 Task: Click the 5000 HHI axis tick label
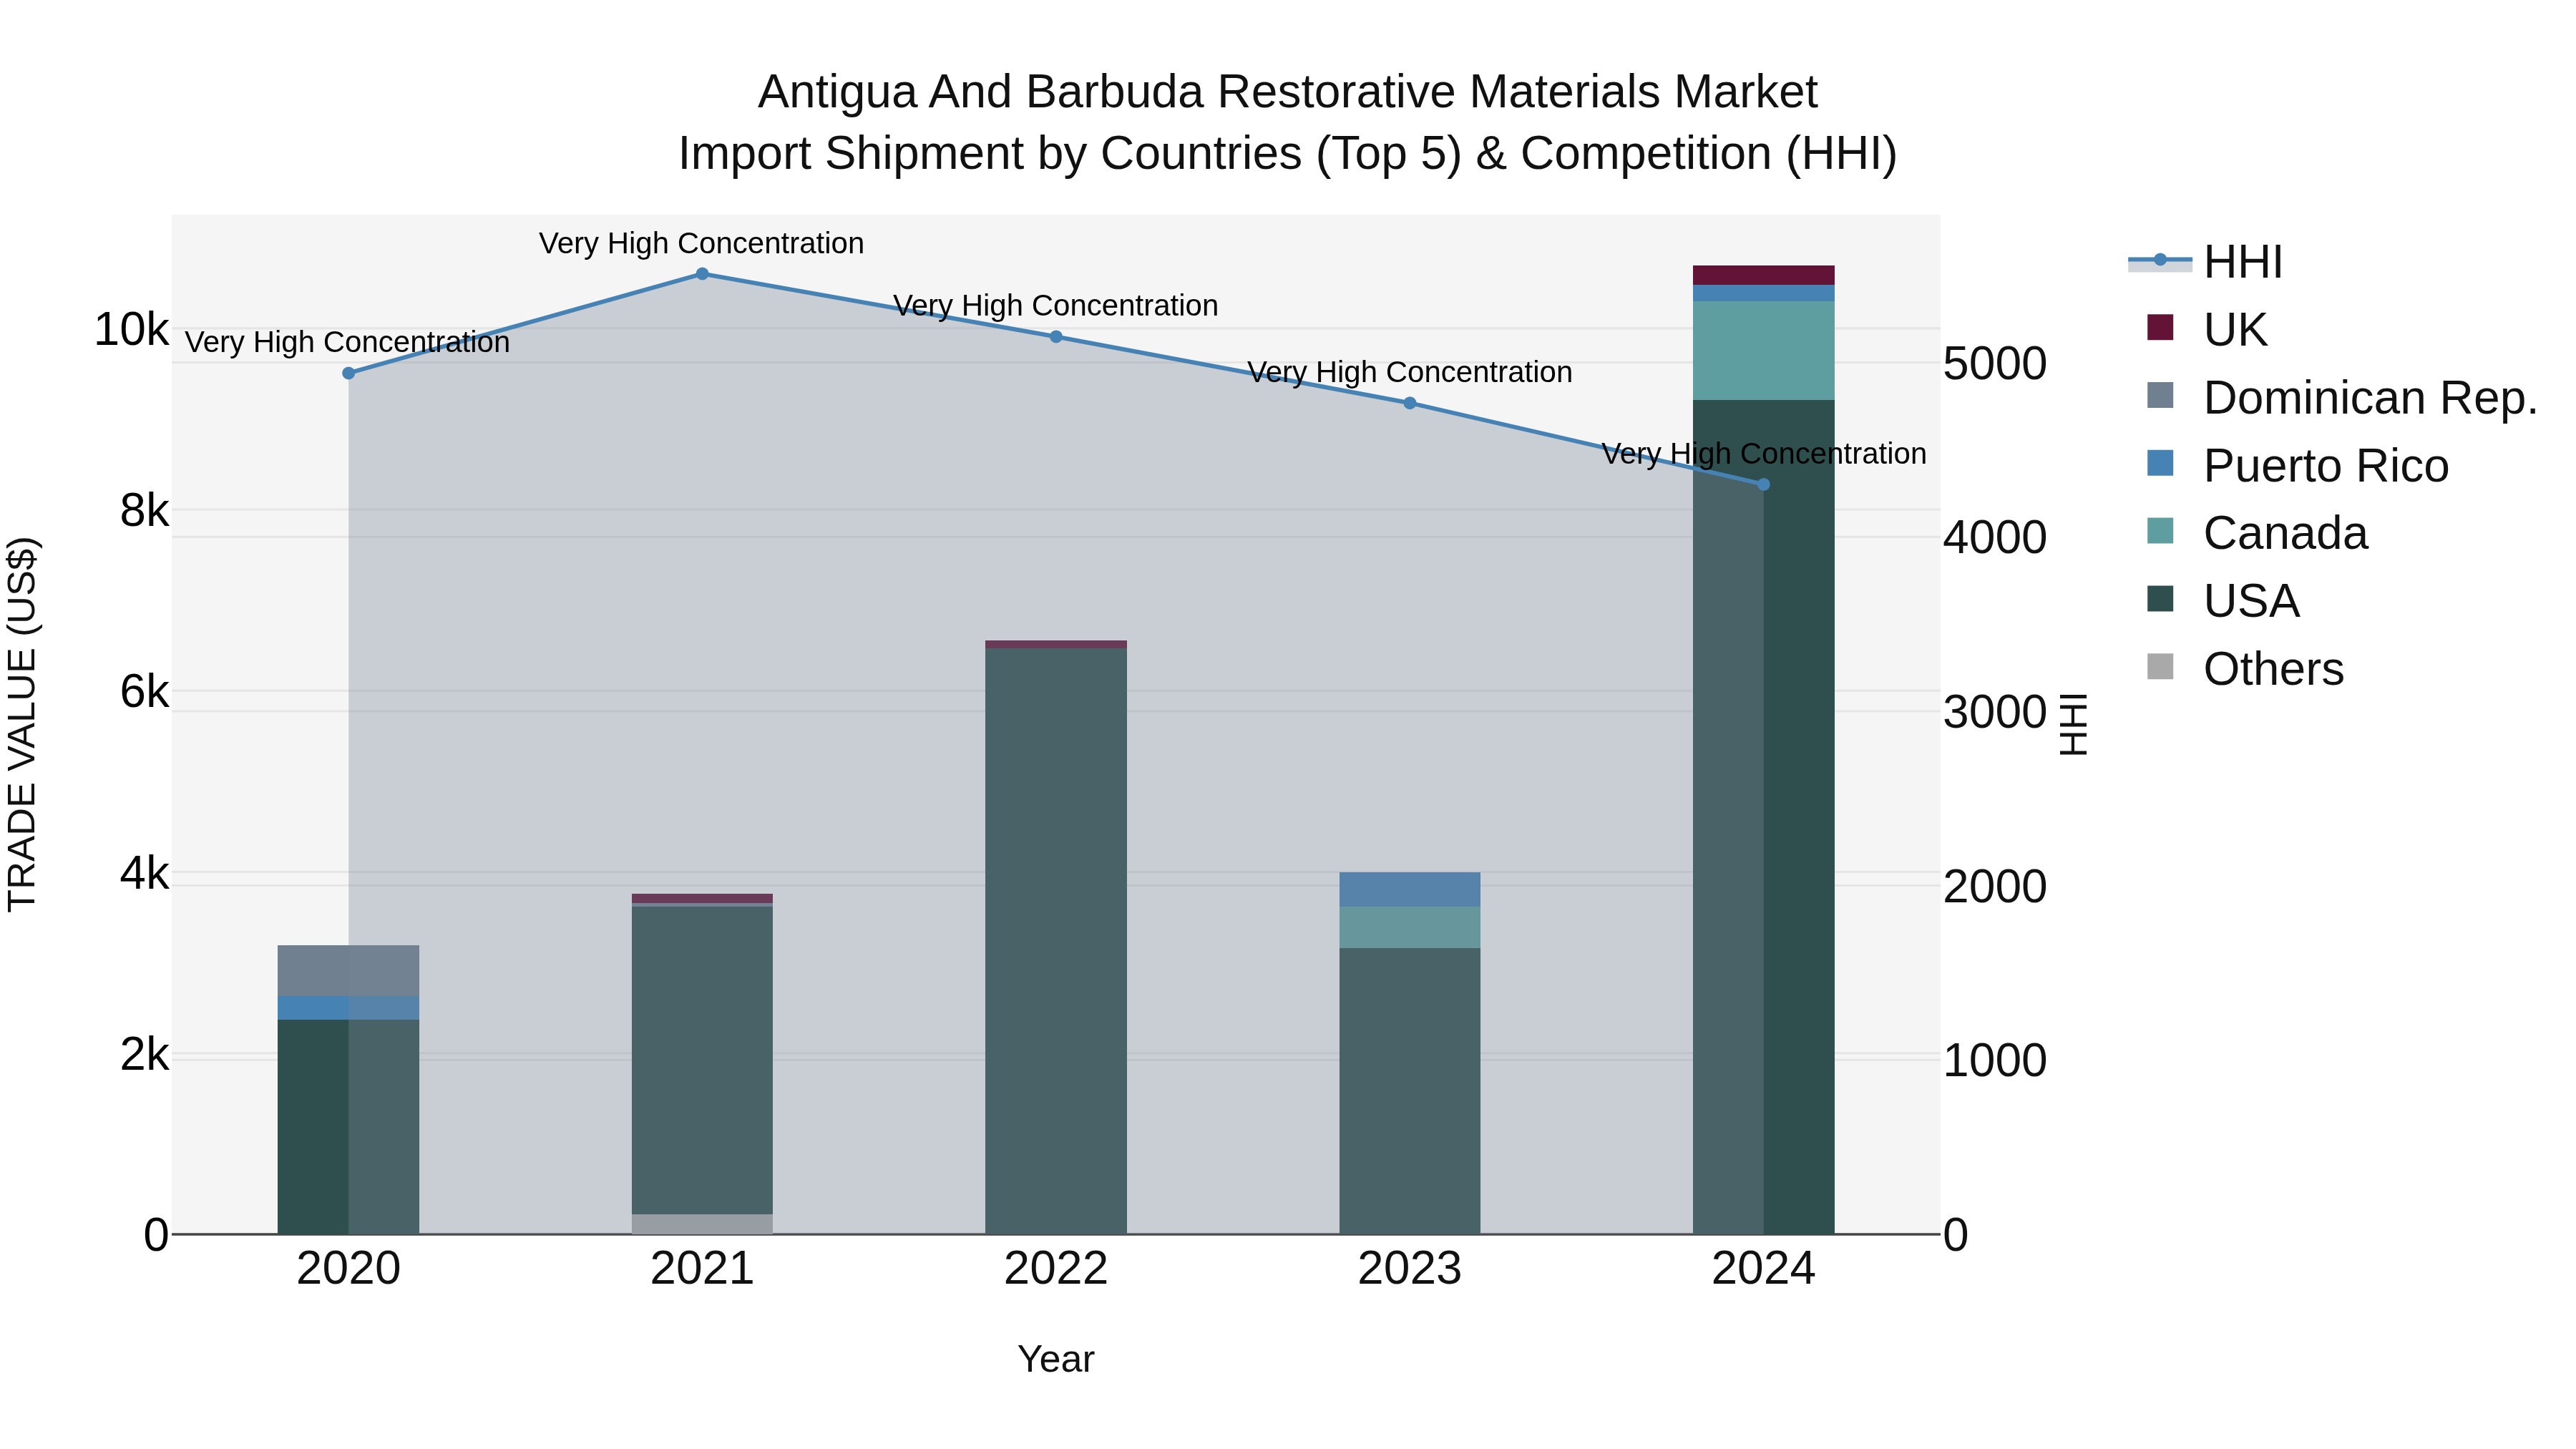click(1995, 364)
